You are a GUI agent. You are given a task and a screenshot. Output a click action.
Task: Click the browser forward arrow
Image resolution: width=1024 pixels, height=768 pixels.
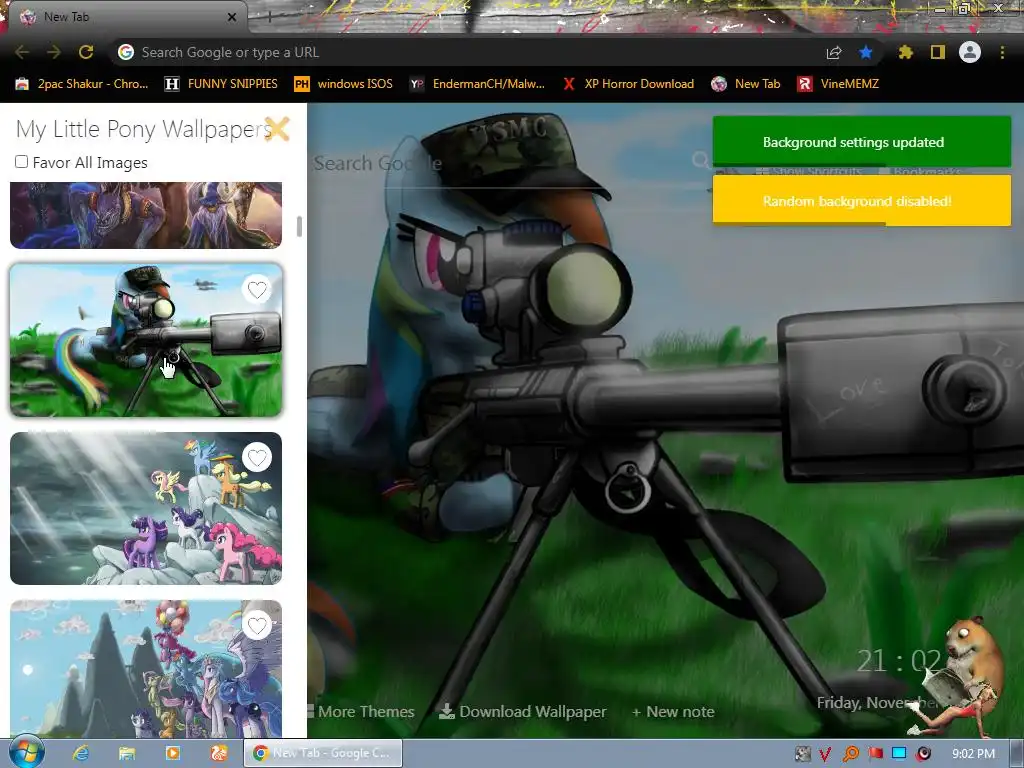54,52
